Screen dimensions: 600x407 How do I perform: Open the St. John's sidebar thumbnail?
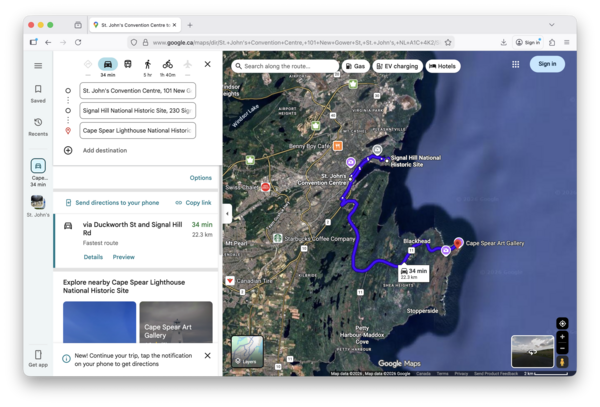pos(38,206)
